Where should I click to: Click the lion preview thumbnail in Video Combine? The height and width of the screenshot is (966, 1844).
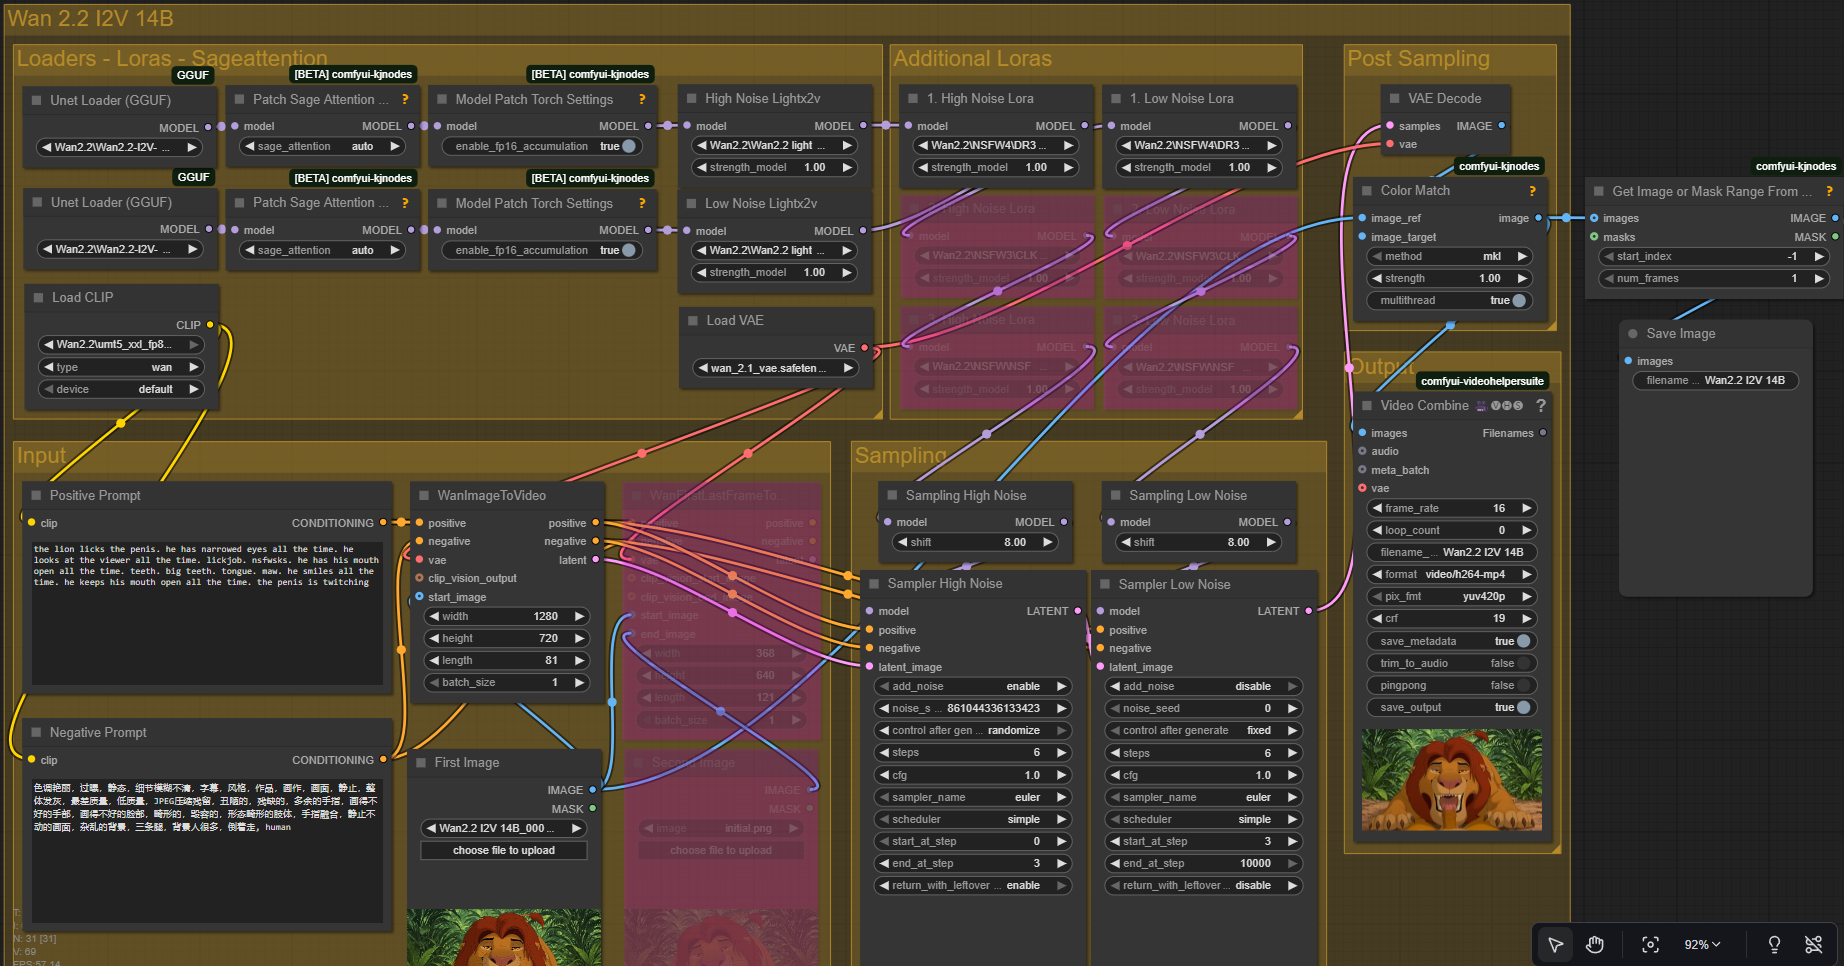[x=1451, y=780]
